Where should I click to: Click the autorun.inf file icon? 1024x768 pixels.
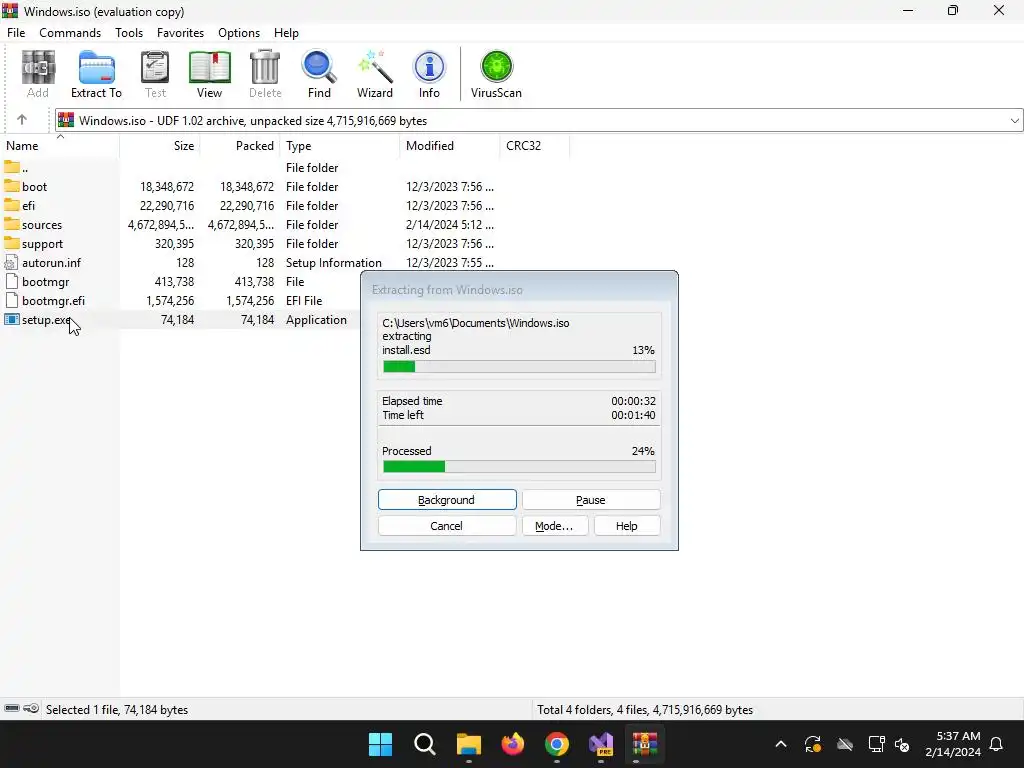point(11,263)
